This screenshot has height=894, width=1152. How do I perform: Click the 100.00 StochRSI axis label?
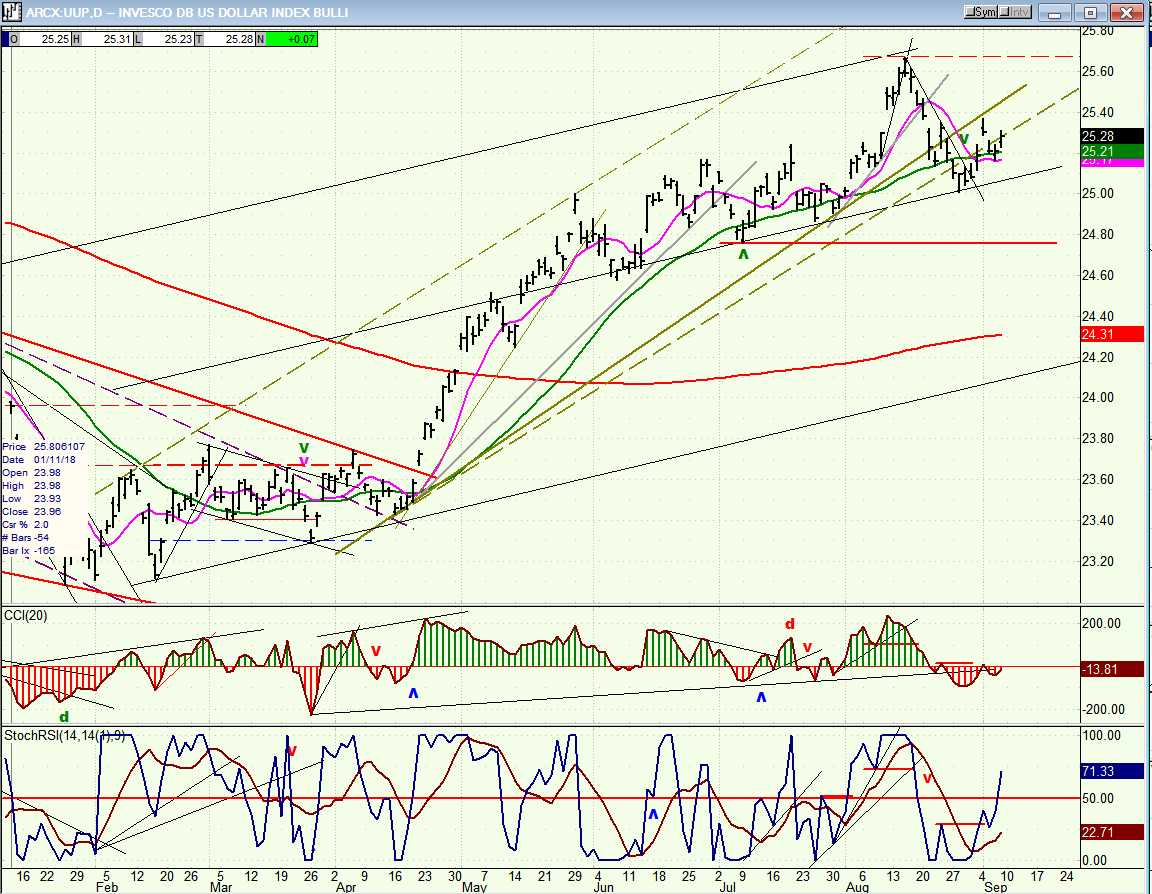1103,736
